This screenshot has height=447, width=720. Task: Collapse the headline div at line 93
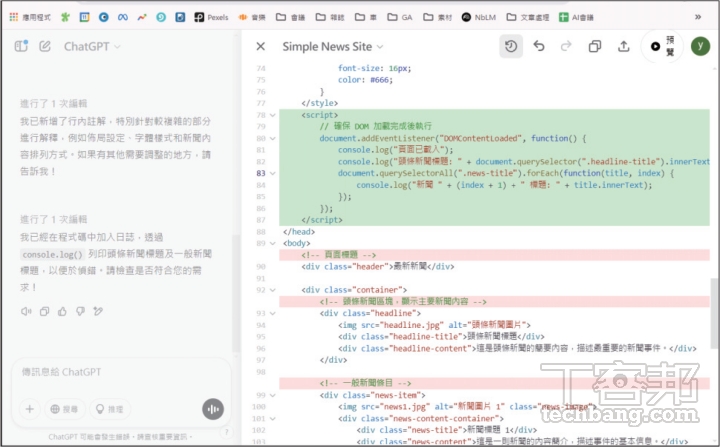coord(273,314)
